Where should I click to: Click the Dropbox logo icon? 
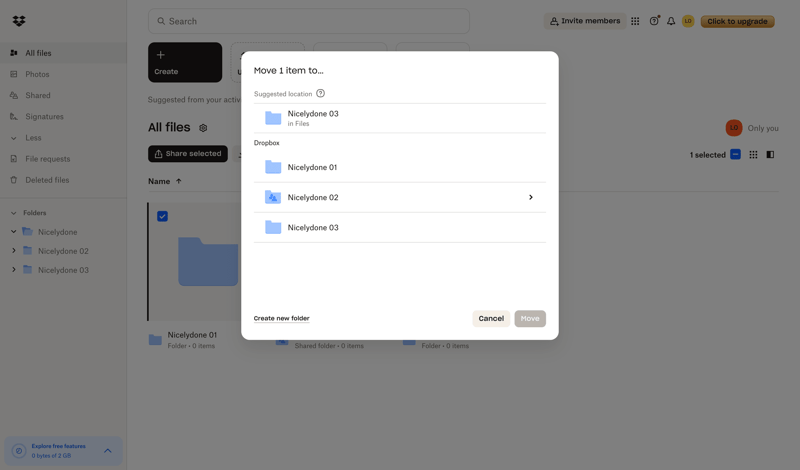[19, 21]
